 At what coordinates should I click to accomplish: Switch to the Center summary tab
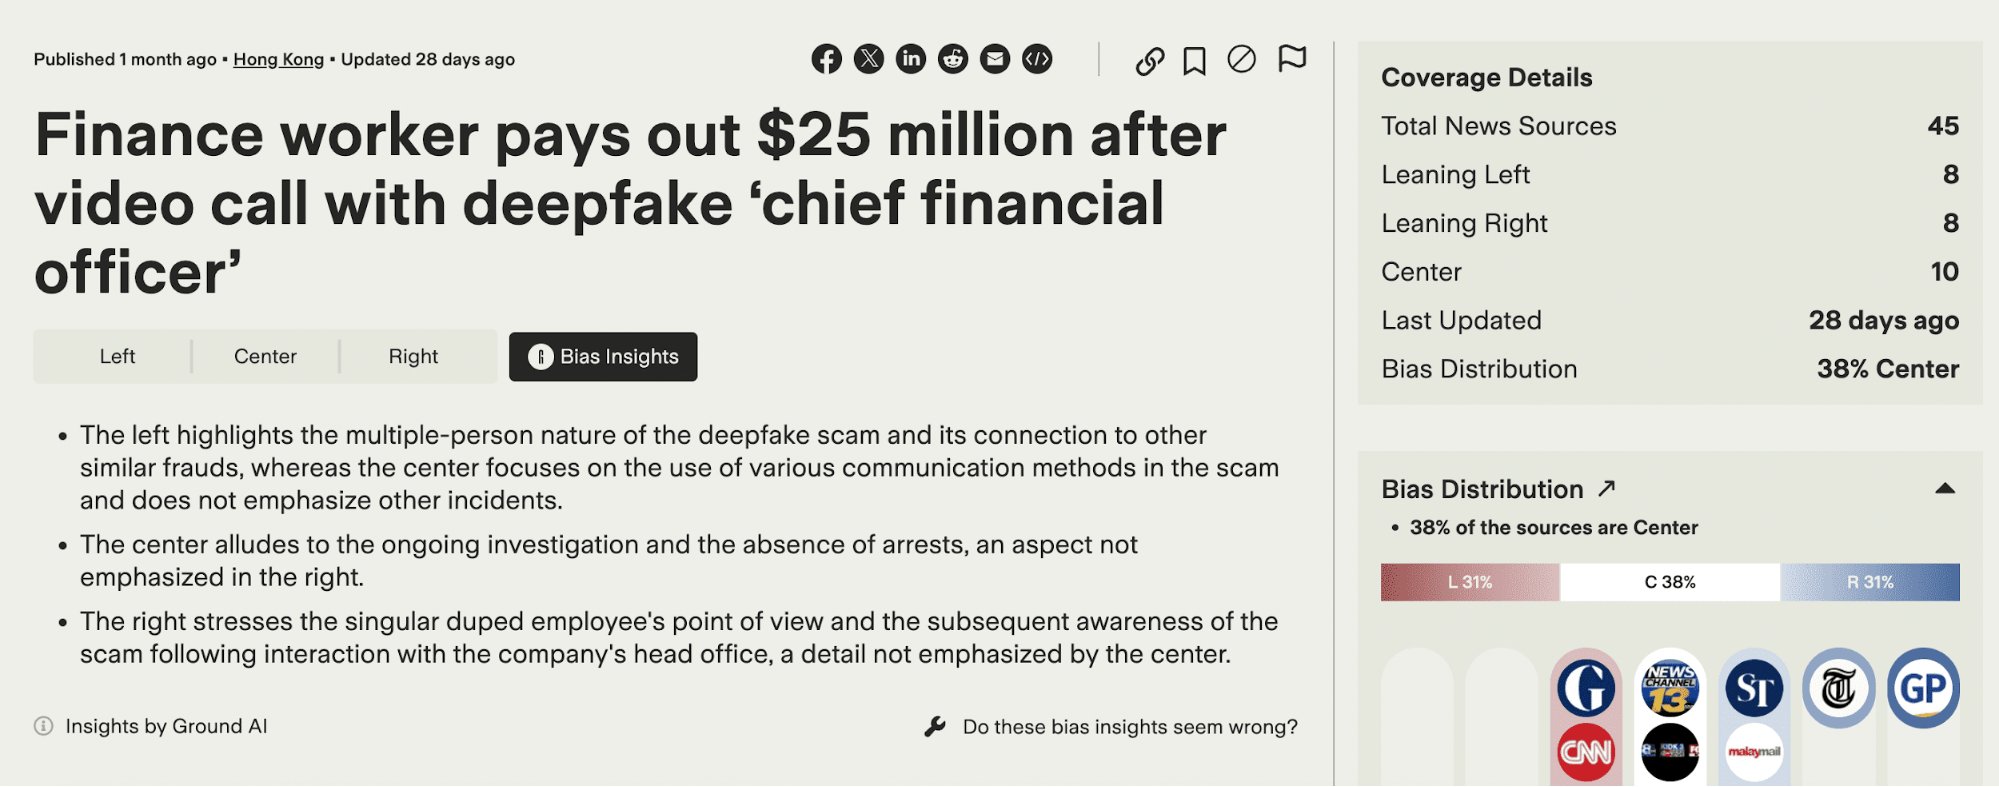tap(265, 357)
